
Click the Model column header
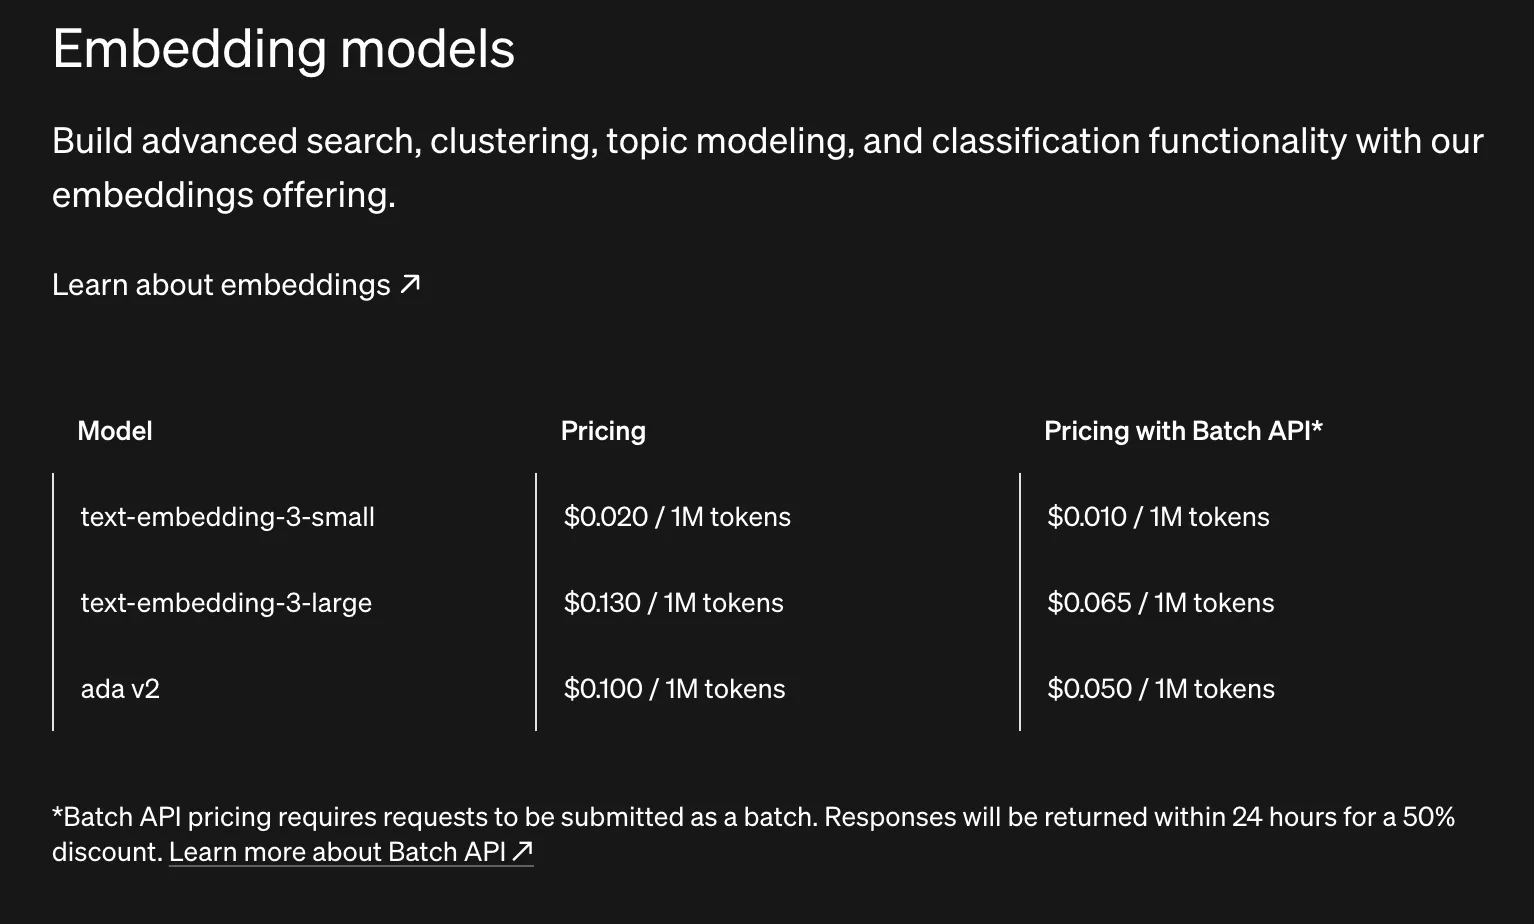115,431
